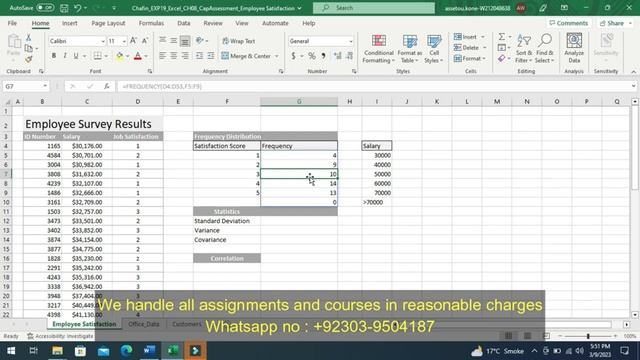Screen dimensions: 640x360
Task: Open the Calibri font name dropdown
Action: point(102,41)
